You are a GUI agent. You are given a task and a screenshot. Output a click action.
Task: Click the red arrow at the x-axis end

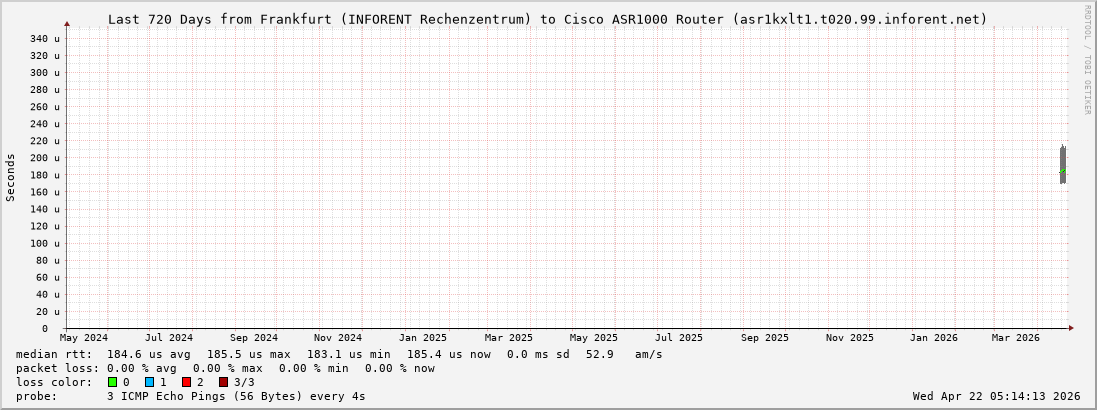1070,328
